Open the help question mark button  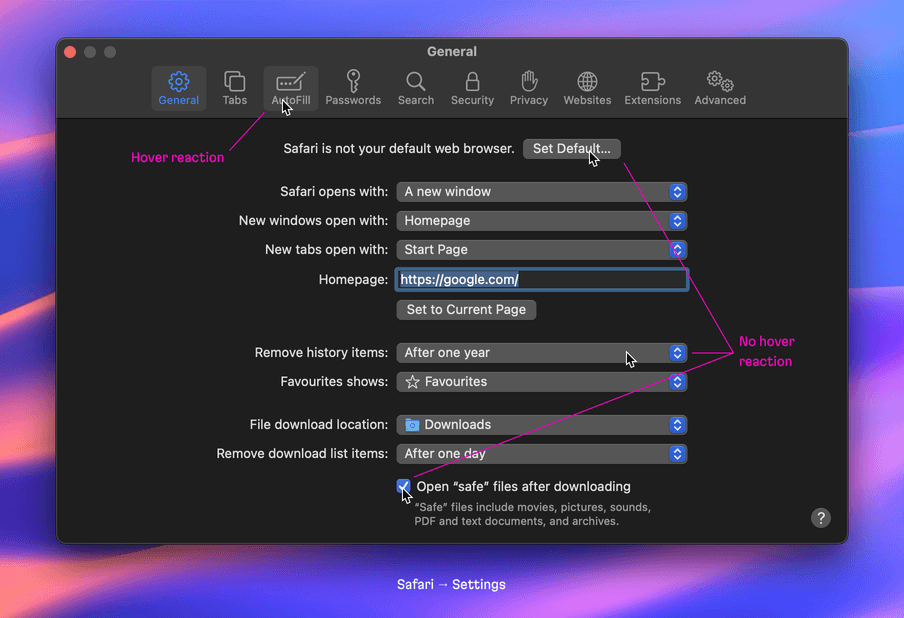pos(821,518)
